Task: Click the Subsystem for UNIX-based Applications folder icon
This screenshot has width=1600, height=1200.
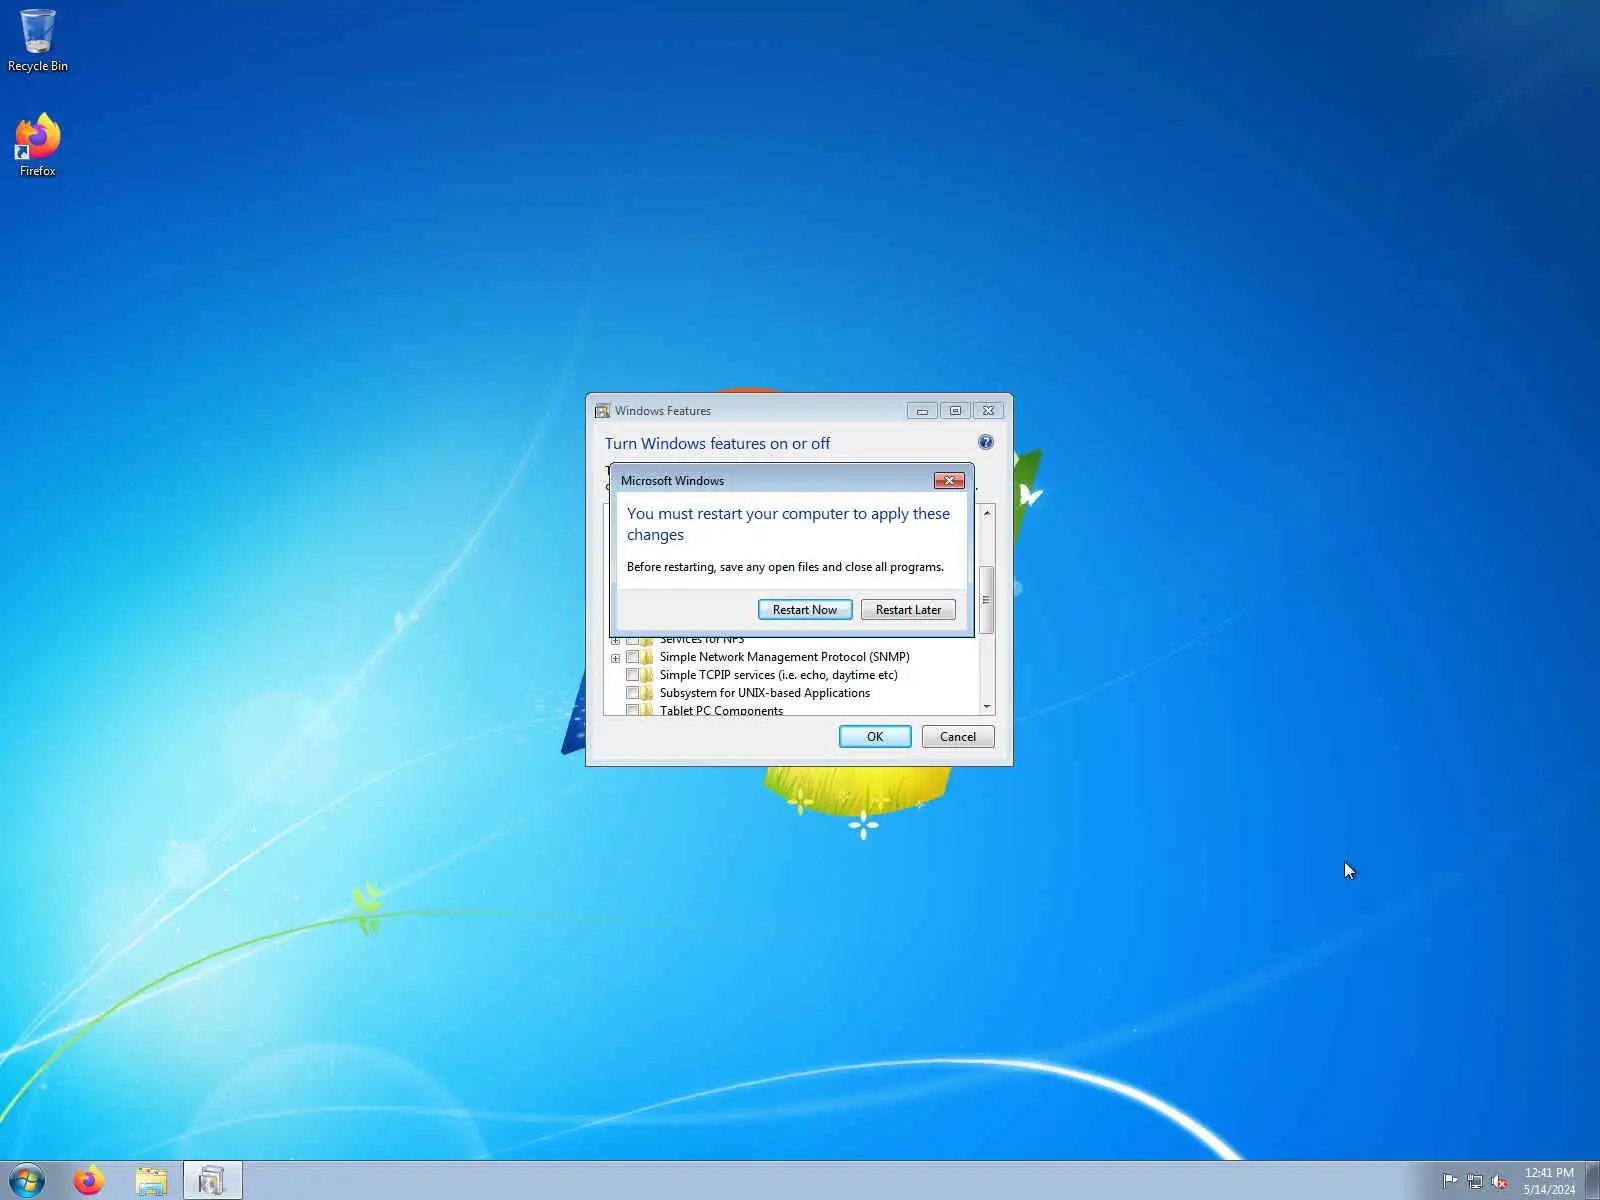Action: click(647, 693)
